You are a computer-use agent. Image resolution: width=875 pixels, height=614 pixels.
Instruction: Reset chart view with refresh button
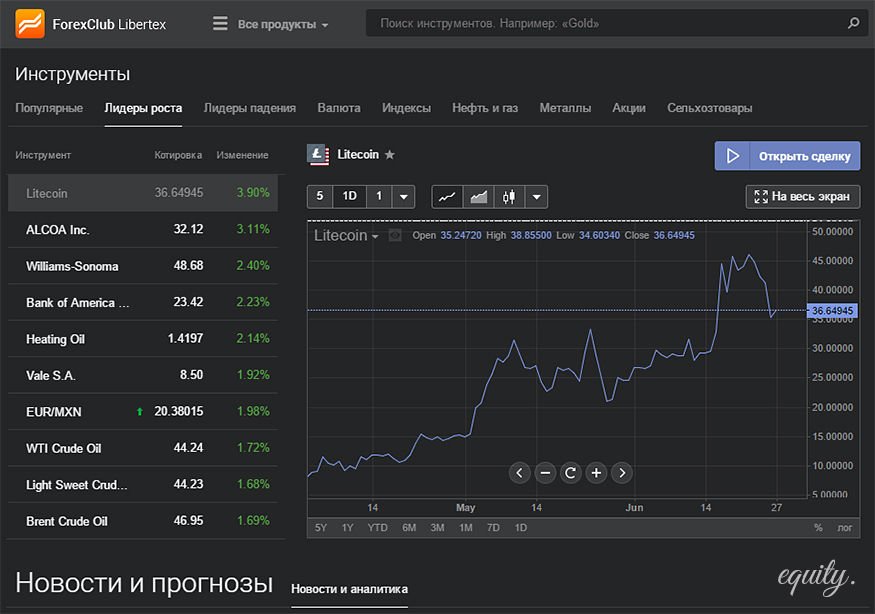pos(570,473)
